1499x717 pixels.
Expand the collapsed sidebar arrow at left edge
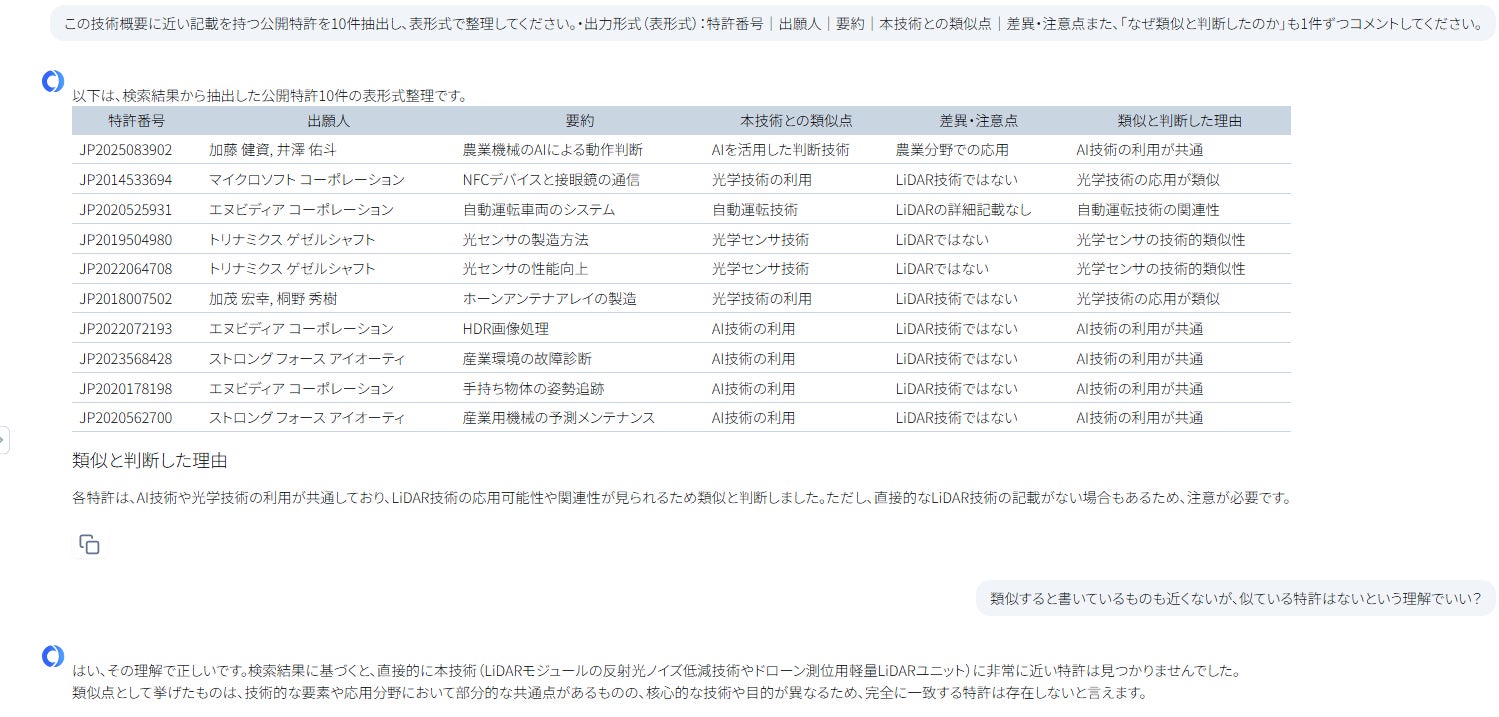4,440
